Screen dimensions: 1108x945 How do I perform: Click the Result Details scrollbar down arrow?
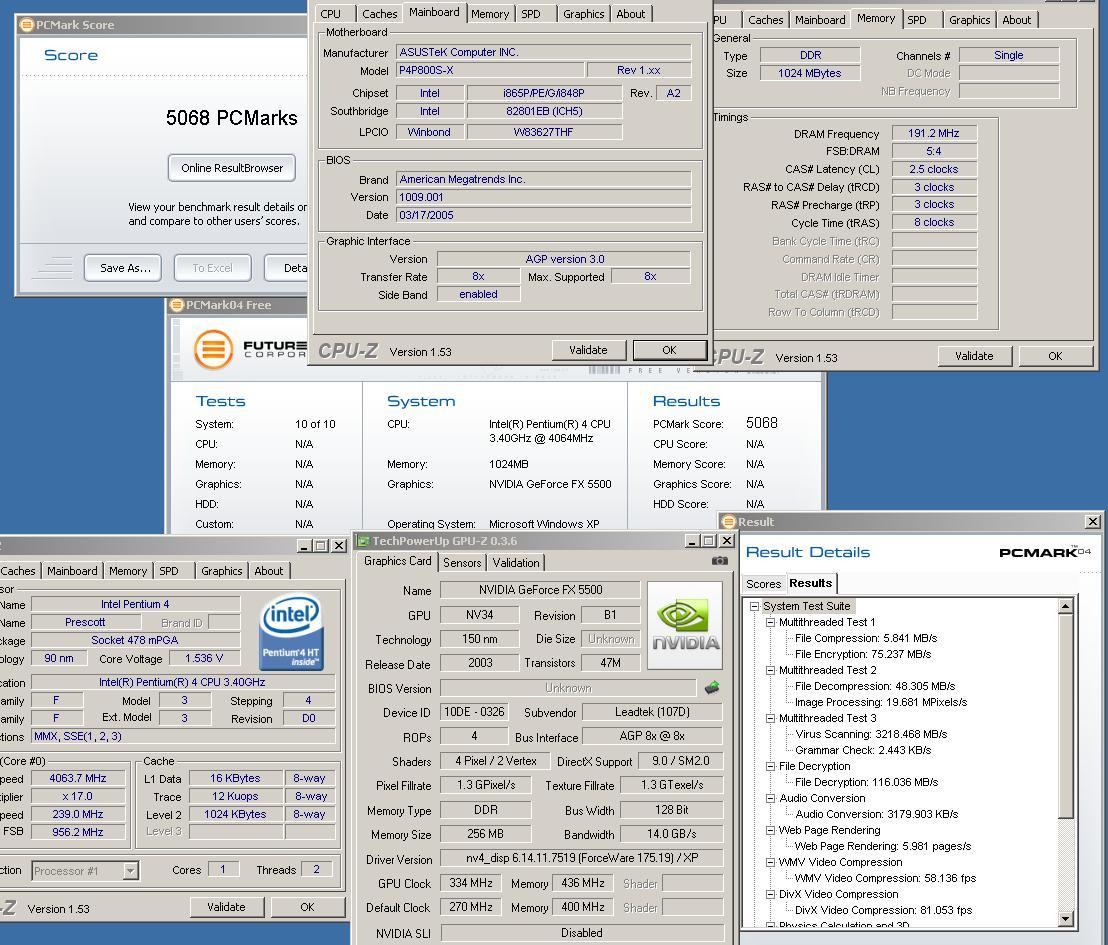[x=1066, y=918]
